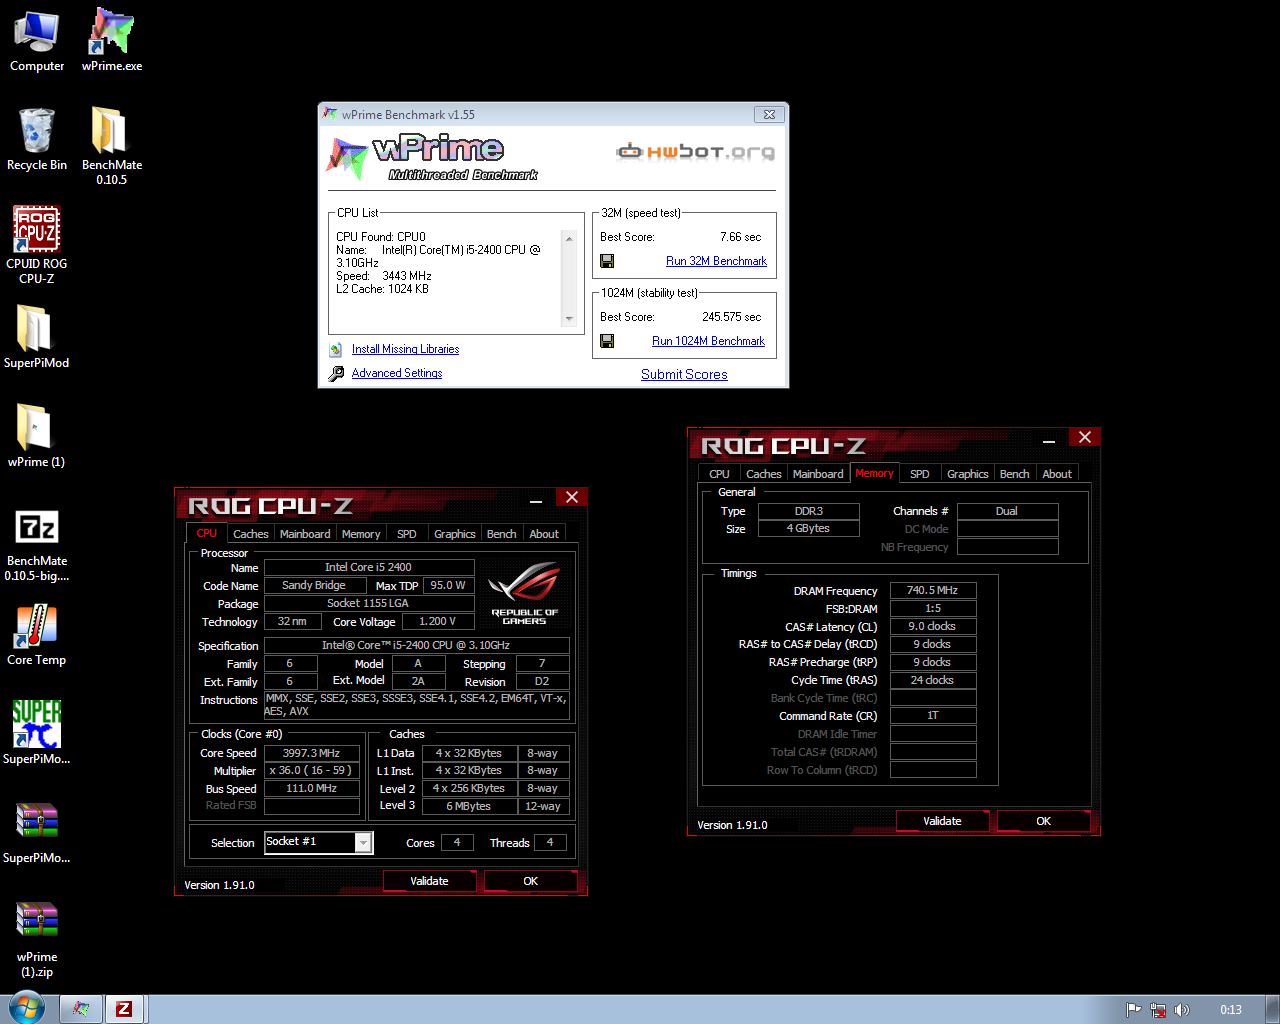The width and height of the screenshot is (1280, 1024).
Task: Open Advanced Settings link in wPrime
Action: coord(397,373)
